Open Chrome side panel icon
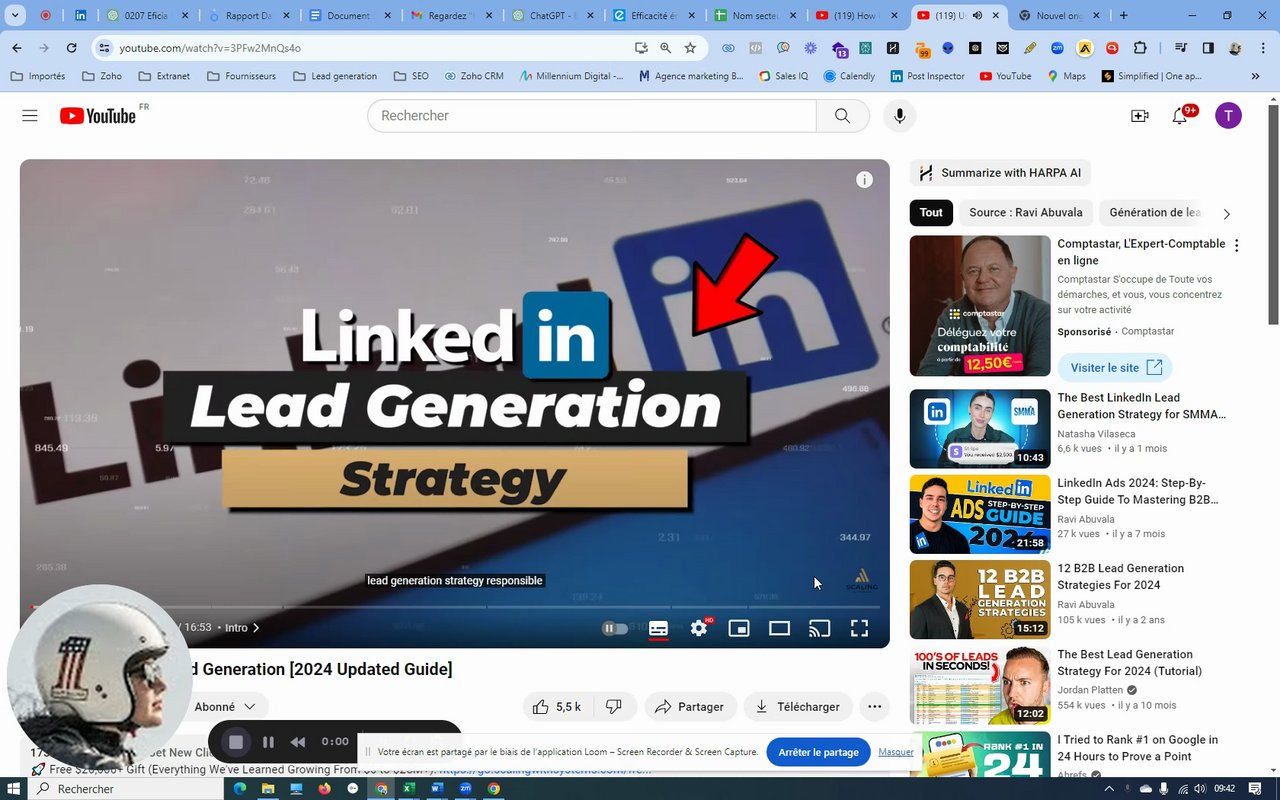This screenshot has height=800, width=1280. coord(1208,48)
